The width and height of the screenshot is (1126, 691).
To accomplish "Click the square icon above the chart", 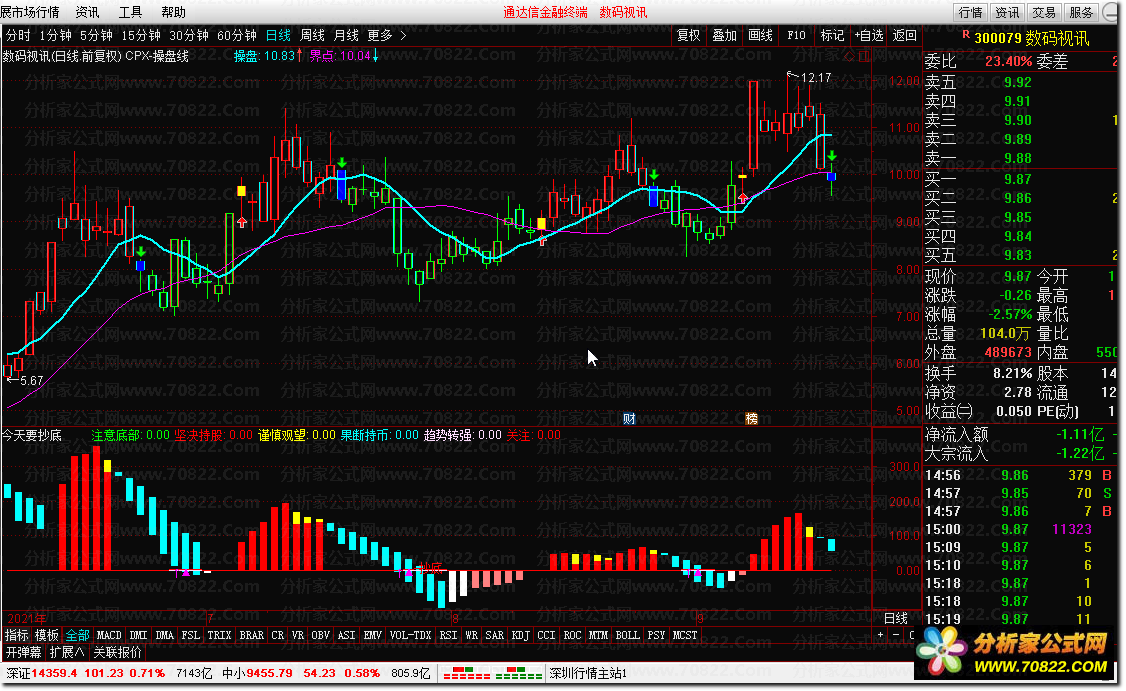I will (865, 56).
